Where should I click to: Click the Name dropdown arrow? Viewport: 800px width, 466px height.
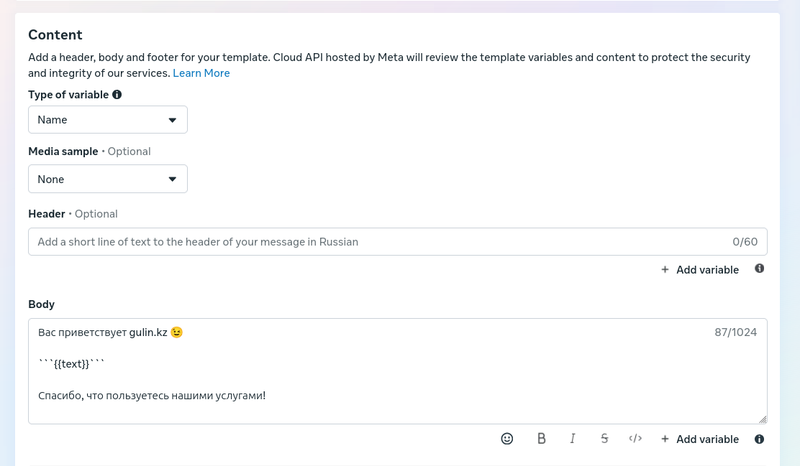[x=172, y=120]
